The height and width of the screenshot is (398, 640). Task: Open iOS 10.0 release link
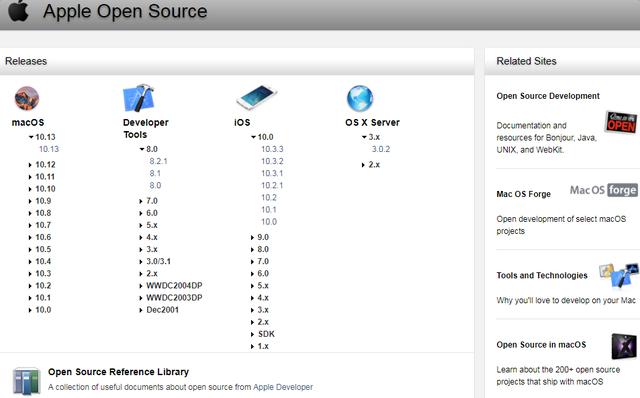(x=269, y=222)
